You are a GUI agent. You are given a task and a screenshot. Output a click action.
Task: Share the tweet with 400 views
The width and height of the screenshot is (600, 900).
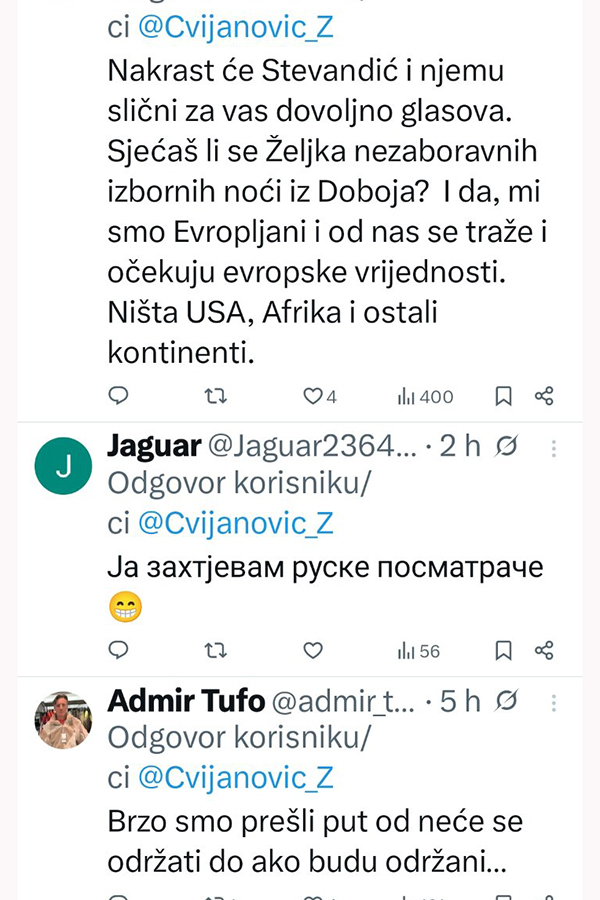pyautogui.click(x=544, y=396)
